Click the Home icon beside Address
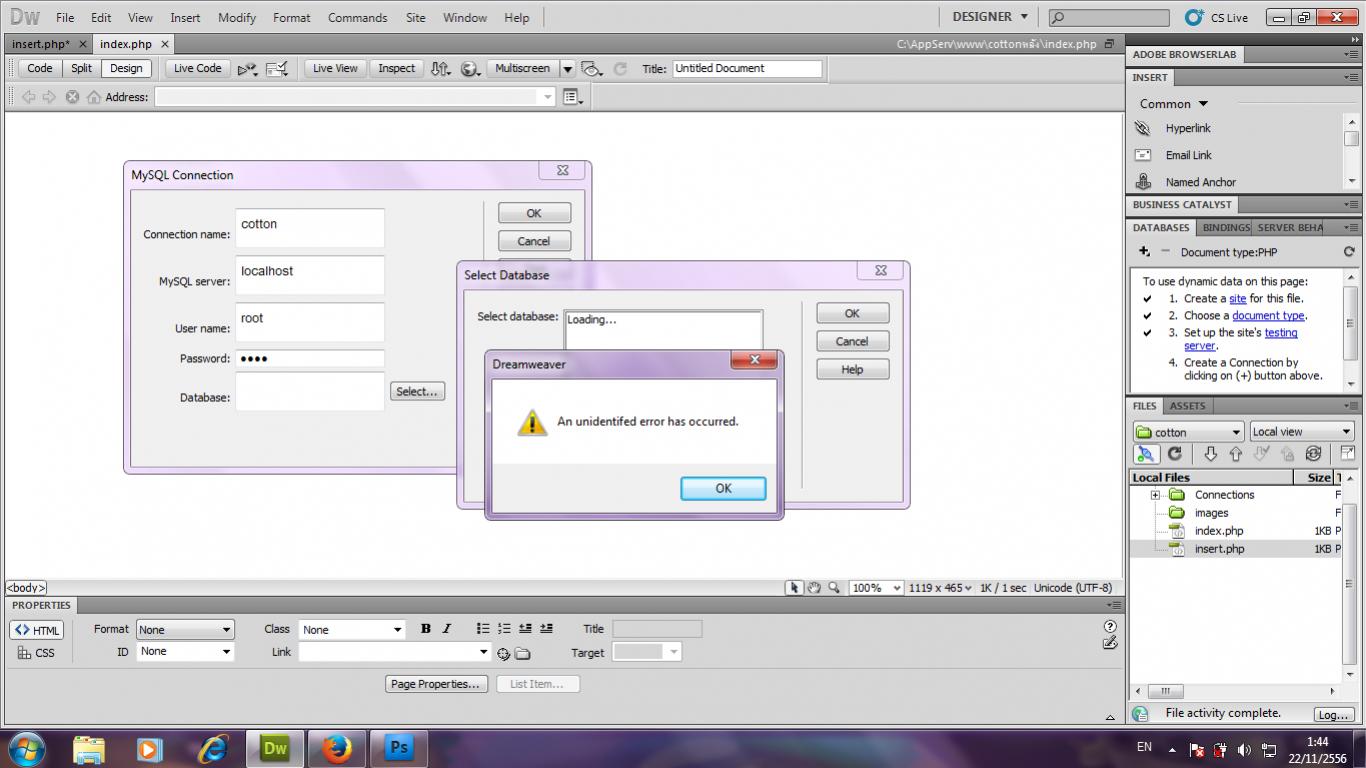Viewport: 1366px width, 768px height. click(94, 97)
